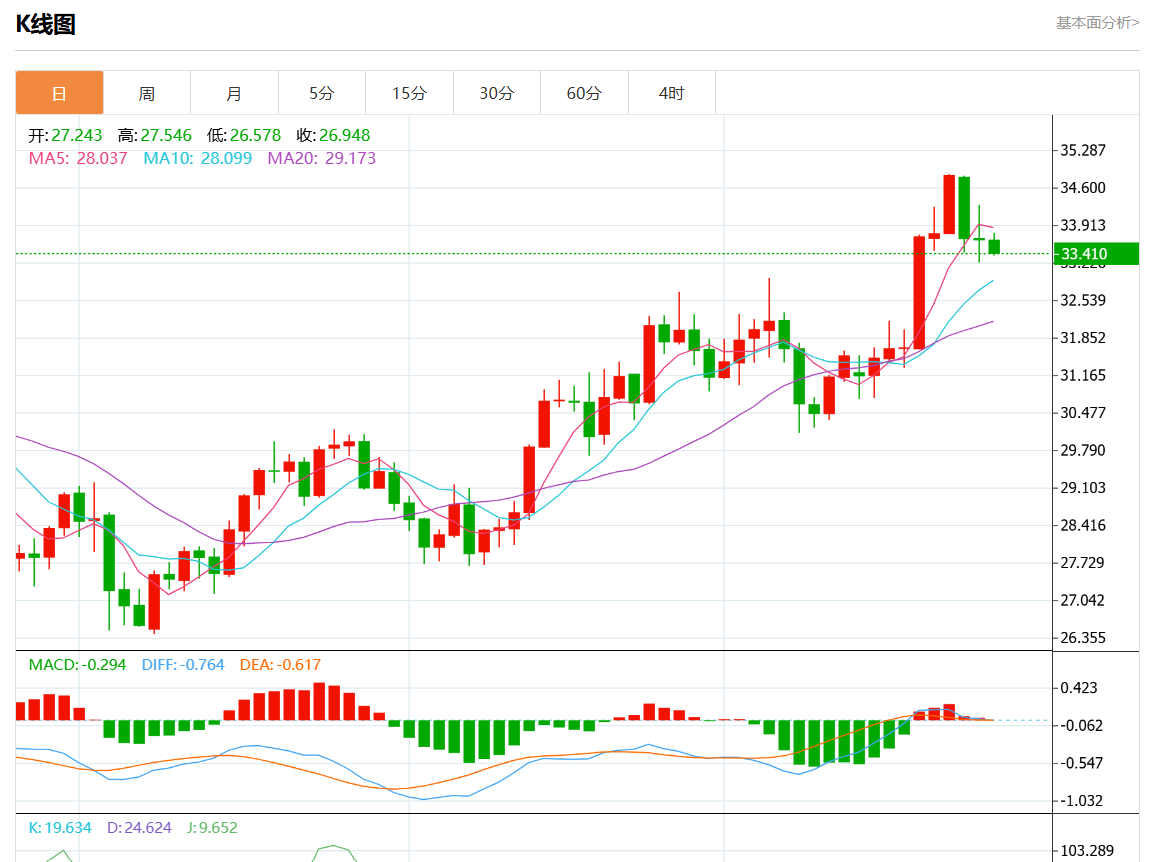Click the 低:26.578 low price text
This screenshot has width=1162, height=862.
(x=244, y=135)
